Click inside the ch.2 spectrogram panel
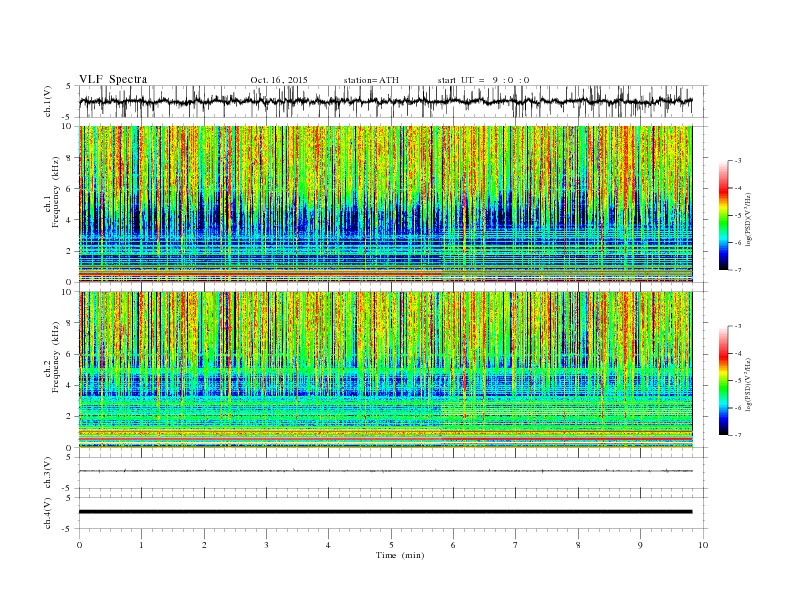 coord(385,369)
